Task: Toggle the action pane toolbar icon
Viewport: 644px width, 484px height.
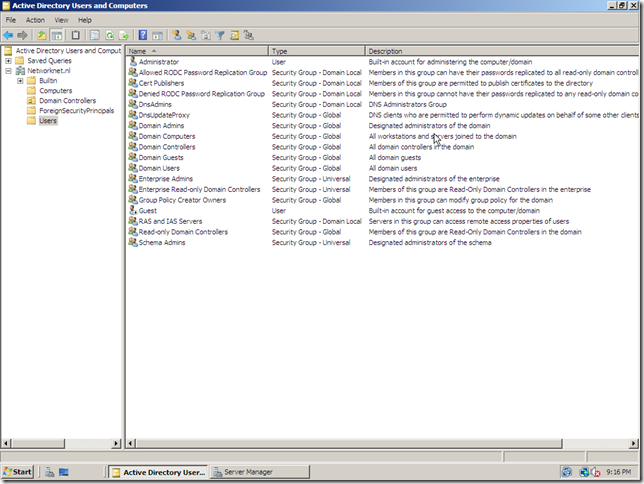Action: 157,35
